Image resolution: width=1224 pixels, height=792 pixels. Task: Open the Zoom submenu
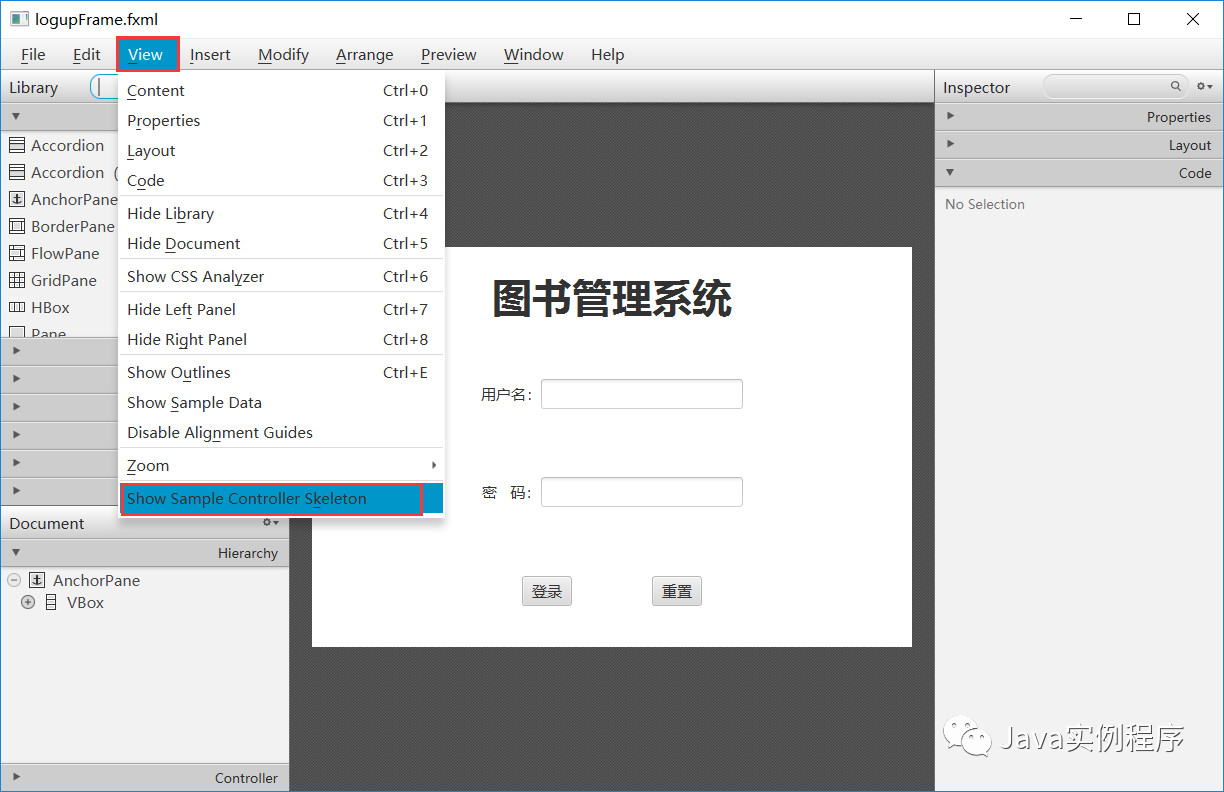point(148,465)
